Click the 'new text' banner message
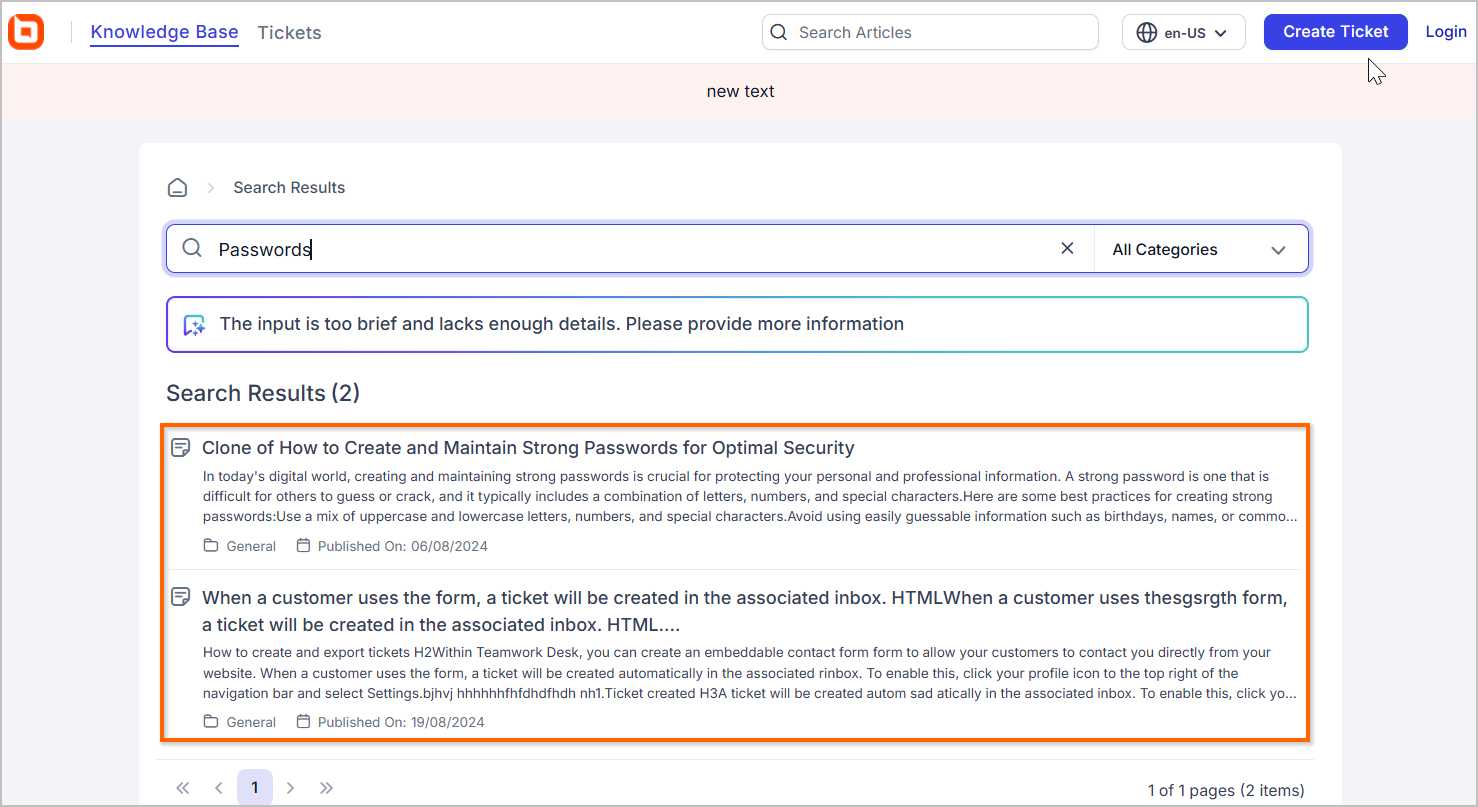Viewport: 1478px width, 807px height. pos(741,91)
